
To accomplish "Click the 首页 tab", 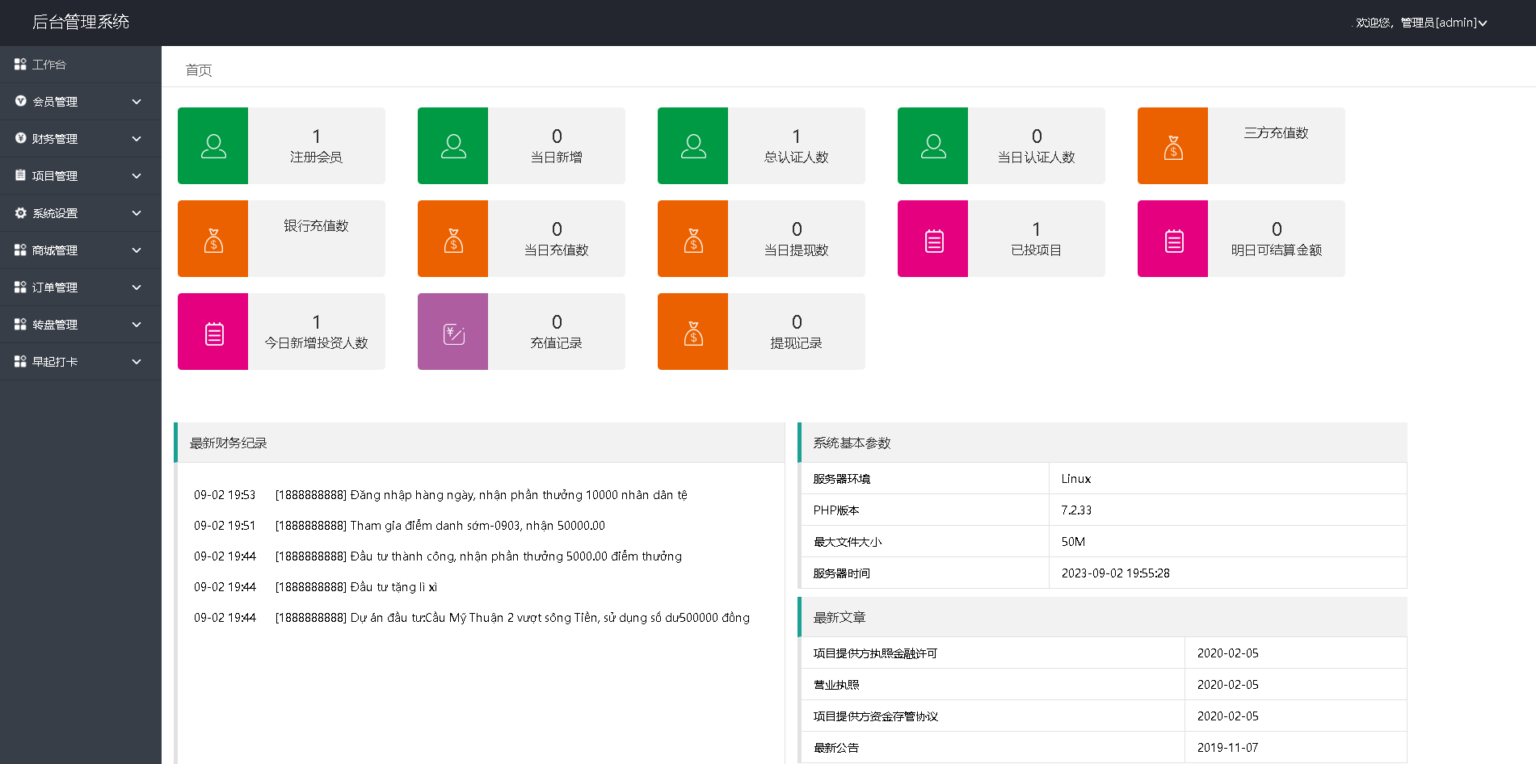I will pos(198,70).
